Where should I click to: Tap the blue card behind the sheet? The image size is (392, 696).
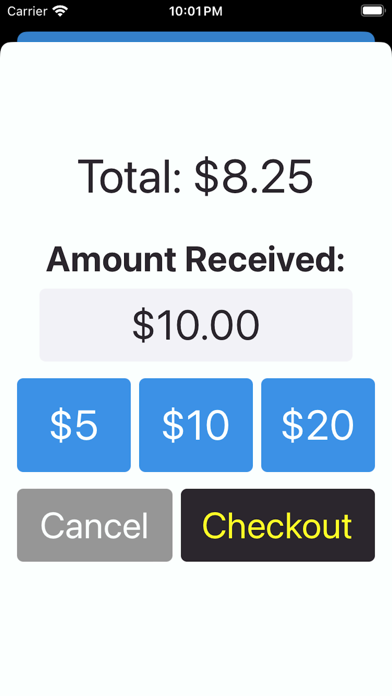click(x=196, y=36)
